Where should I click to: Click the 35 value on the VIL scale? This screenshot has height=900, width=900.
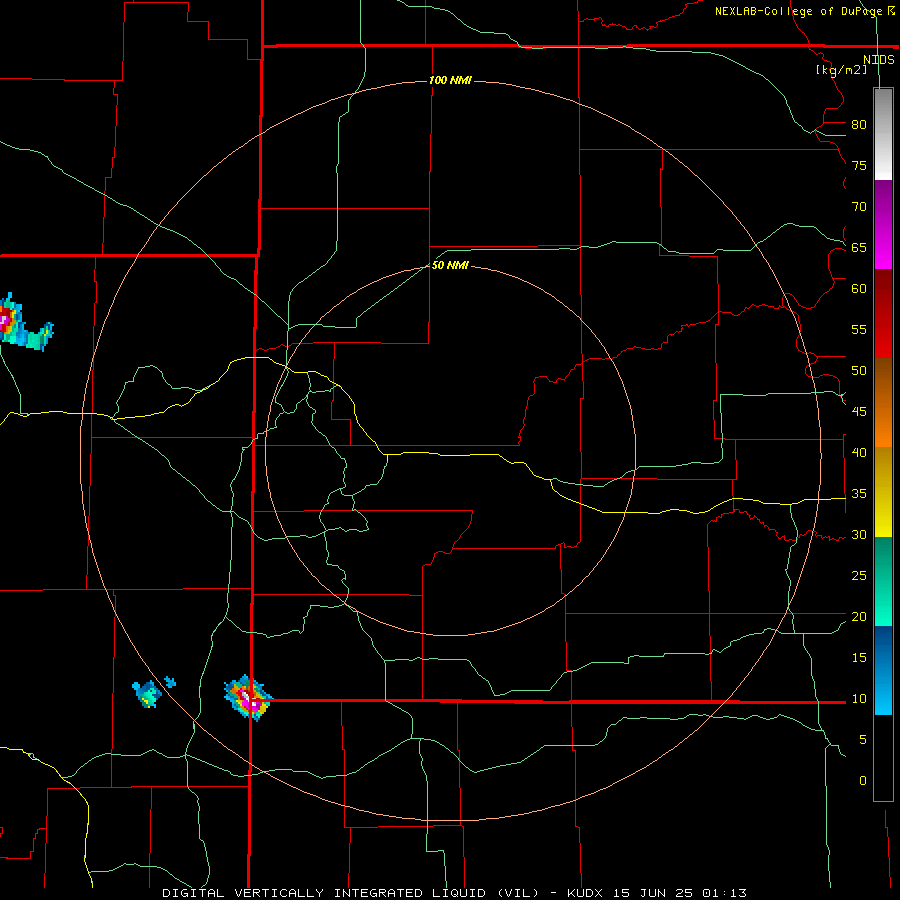[x=859, y=494]
